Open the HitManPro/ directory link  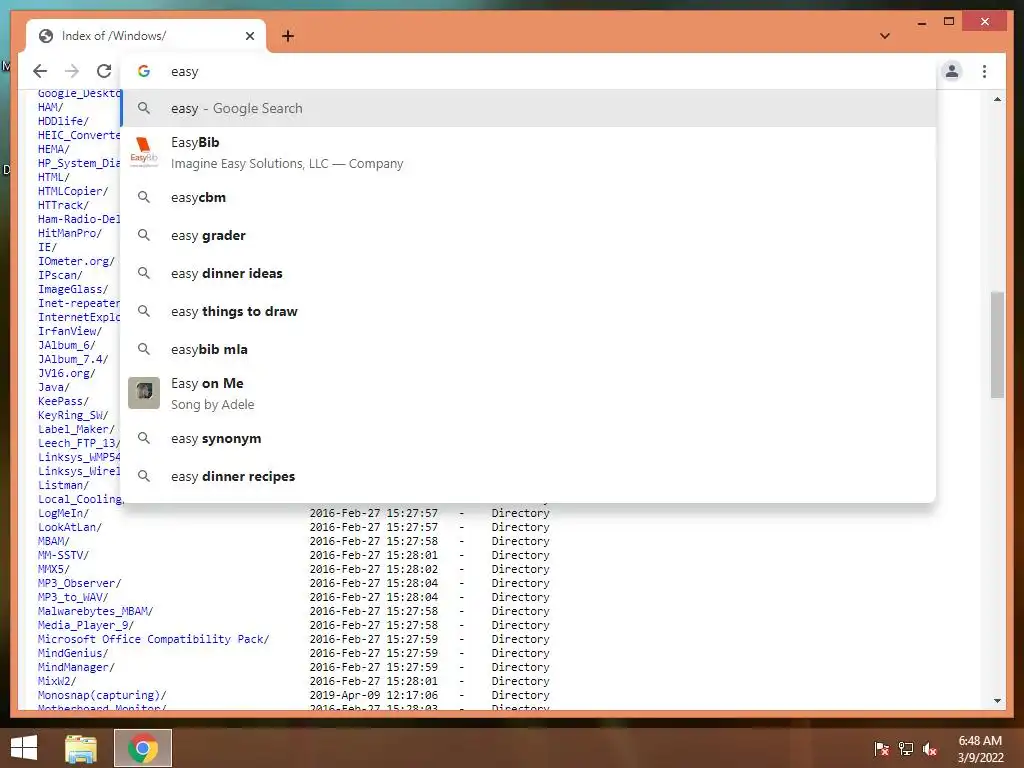coord(70,233)
